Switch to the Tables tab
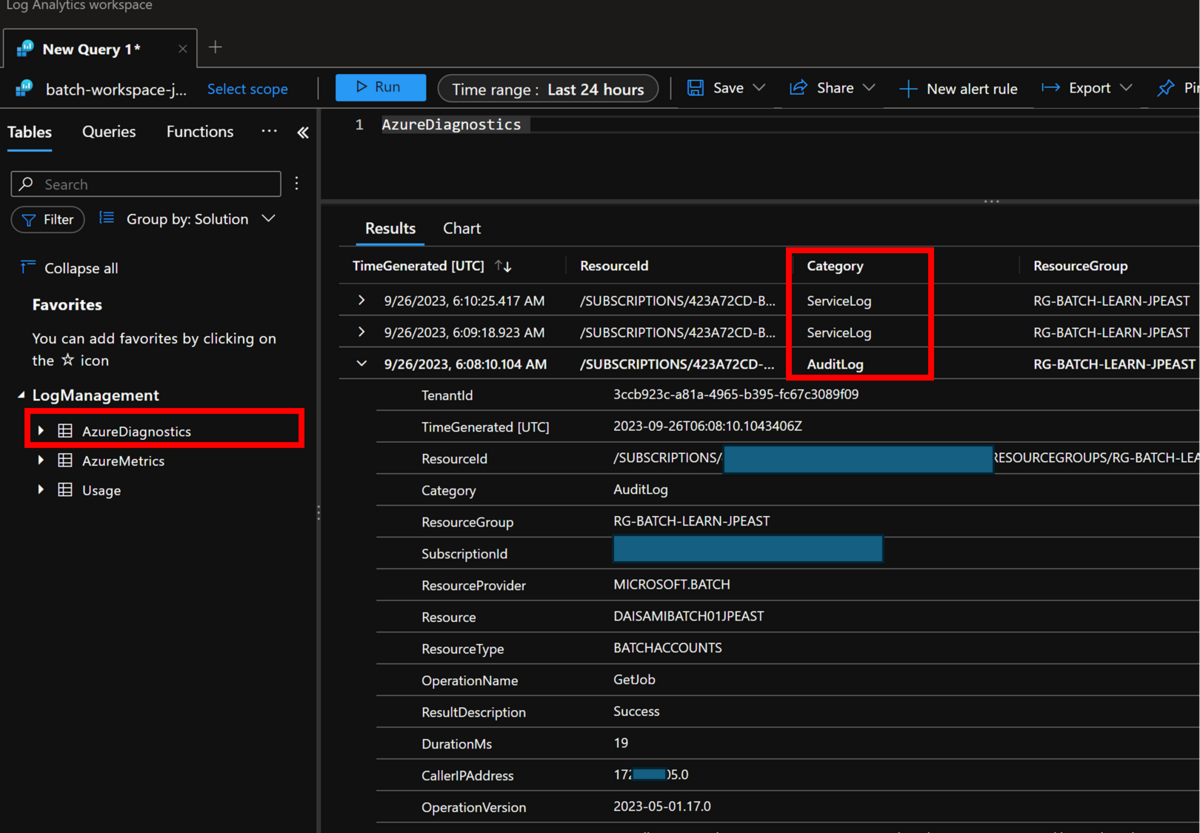The image size is (1200, 833). [30, 131]
